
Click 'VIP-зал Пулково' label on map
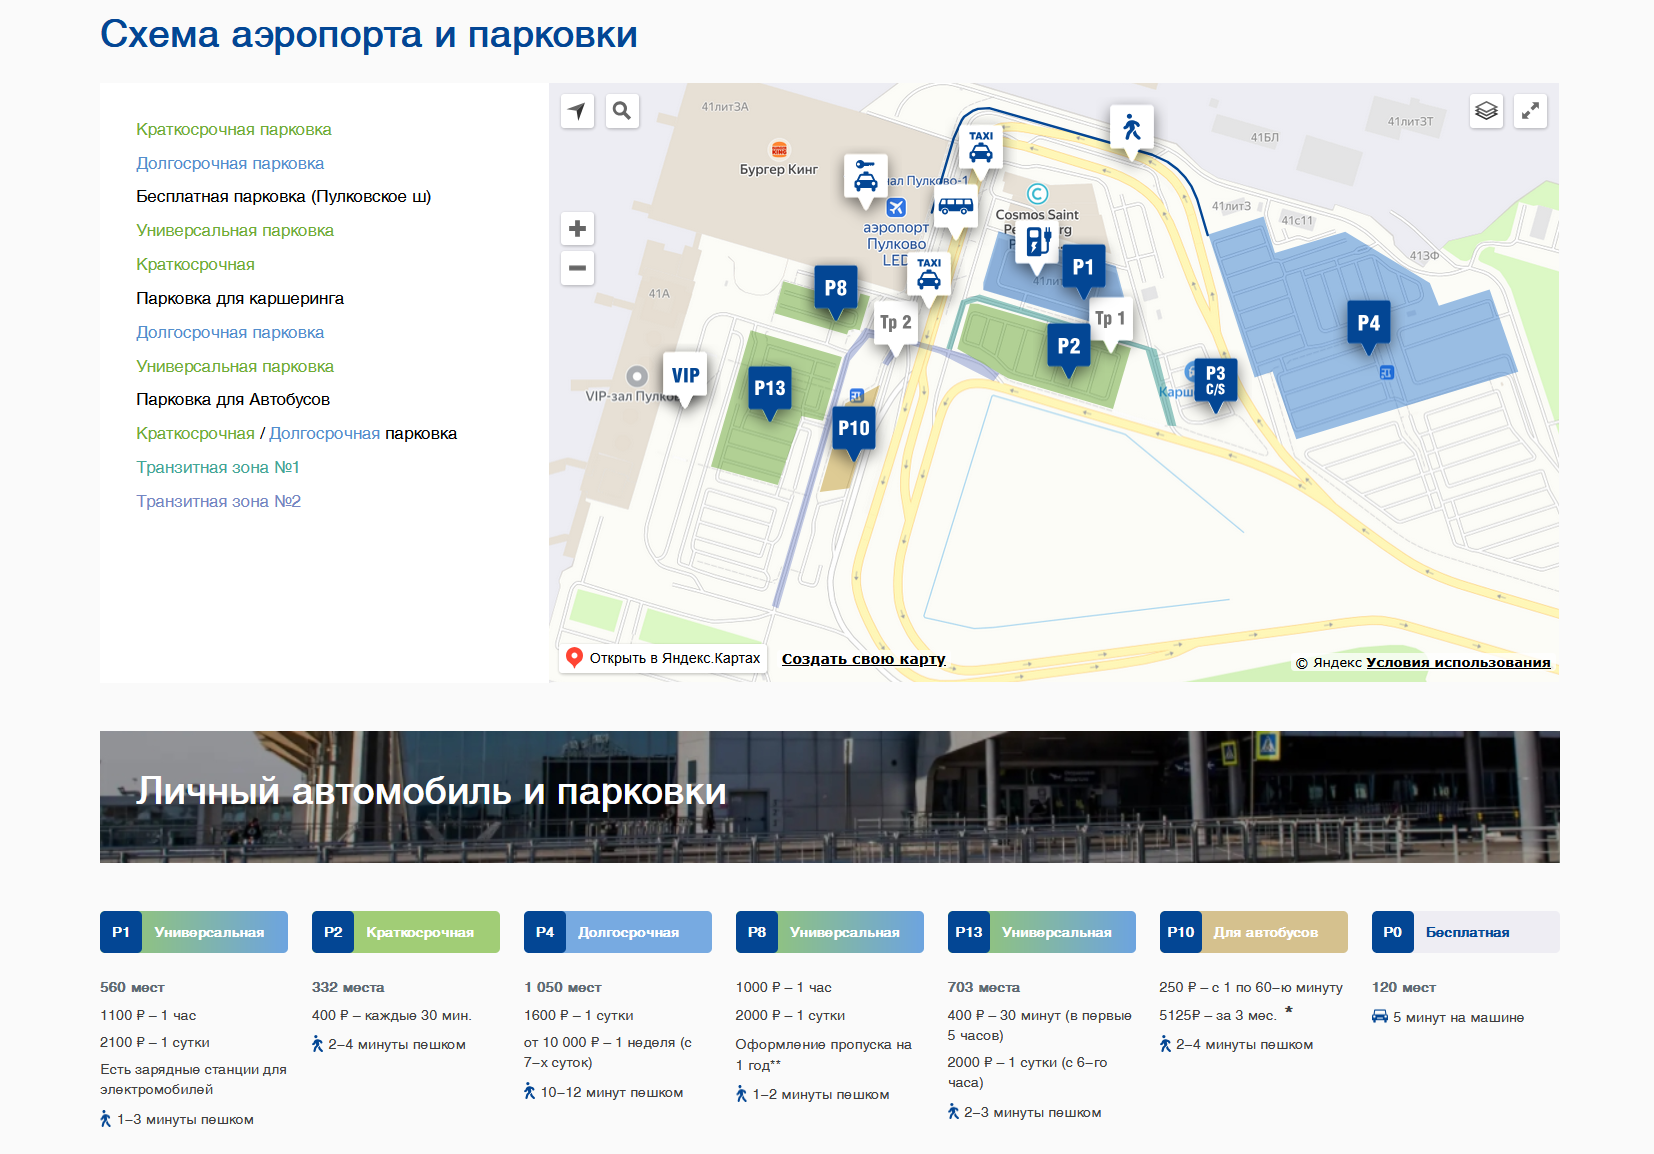[x=632, y=396]
